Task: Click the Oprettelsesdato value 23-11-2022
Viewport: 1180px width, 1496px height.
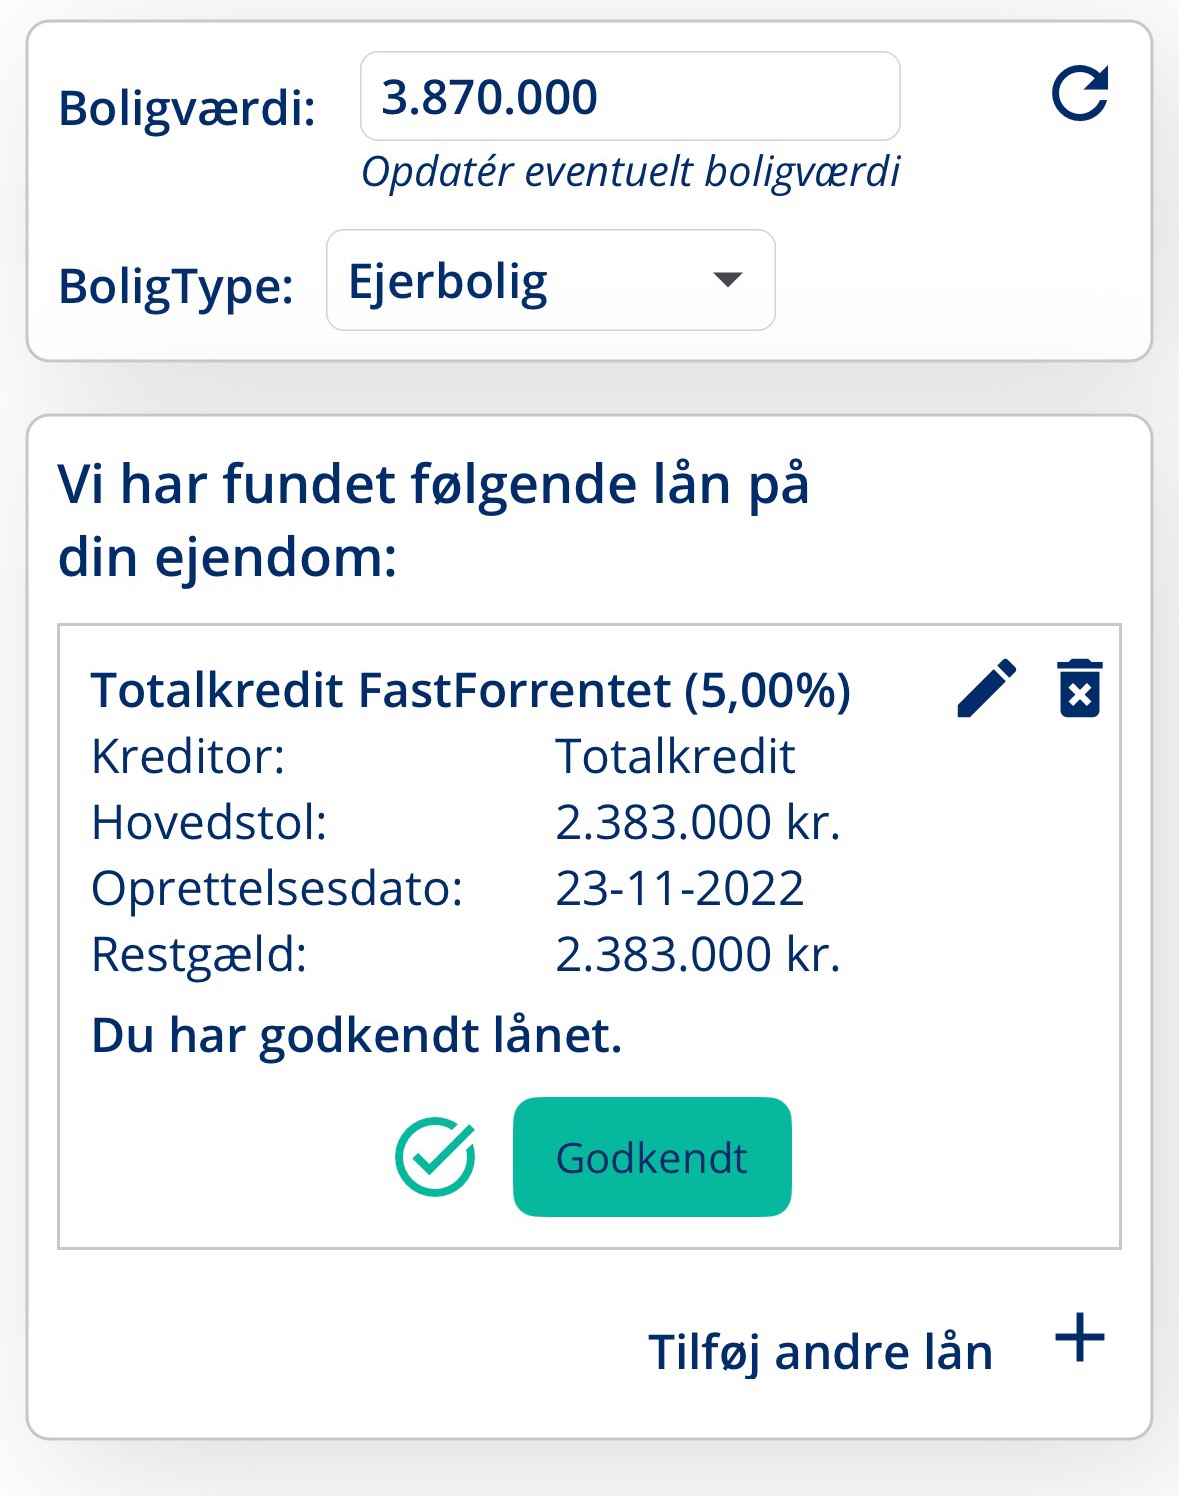Action: point(679,888)
